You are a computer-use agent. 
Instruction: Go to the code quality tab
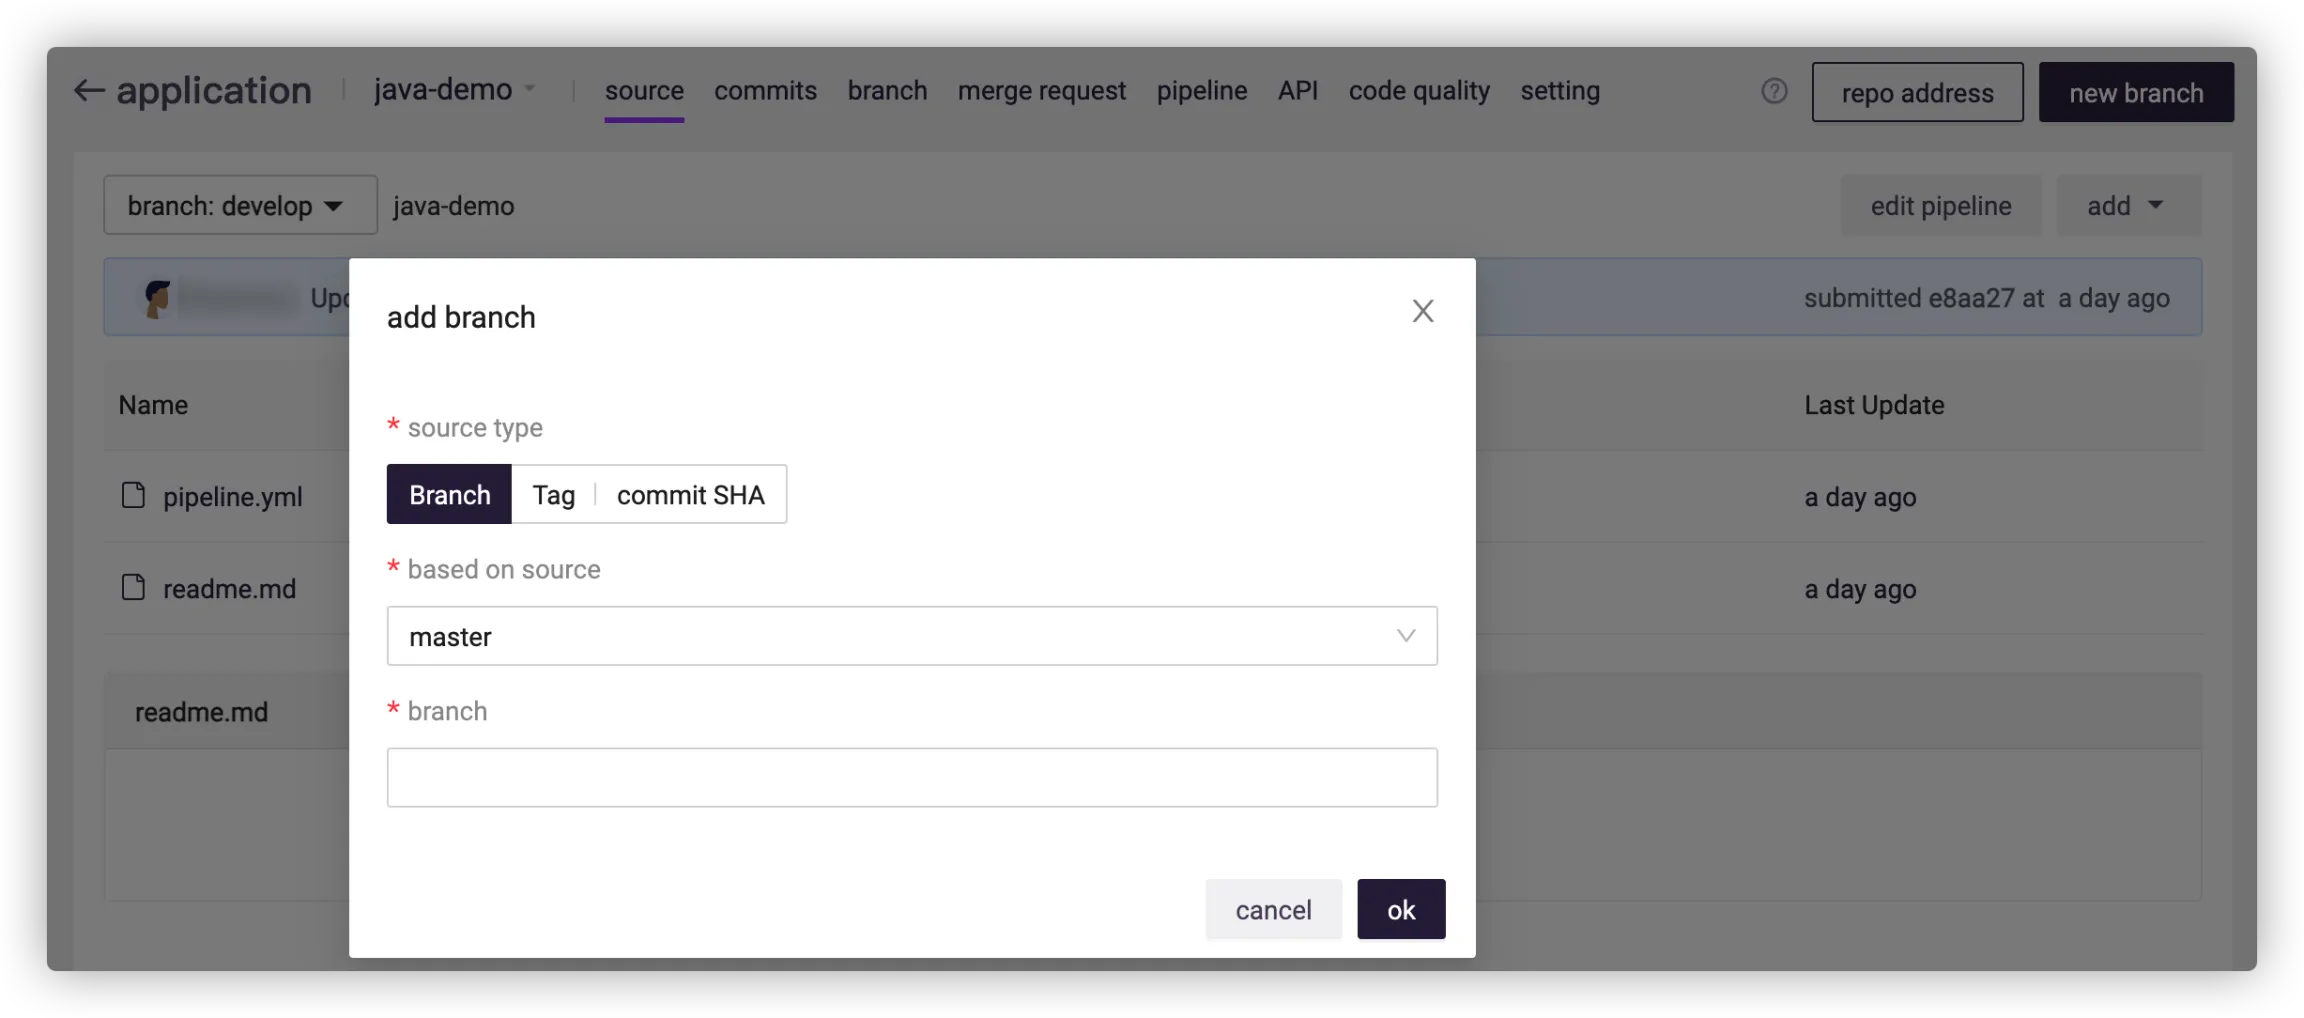point(1418,91)
